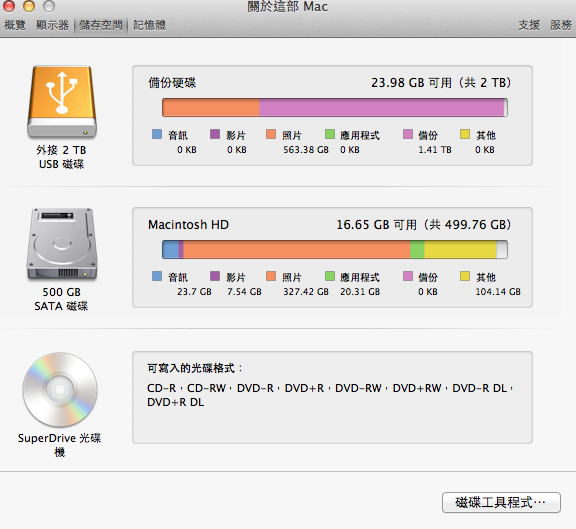Image resolution: width=576 pixels, height=529 pixels.
Task: Click the Macintosh HD SATA disk icon
Action: 62,244
